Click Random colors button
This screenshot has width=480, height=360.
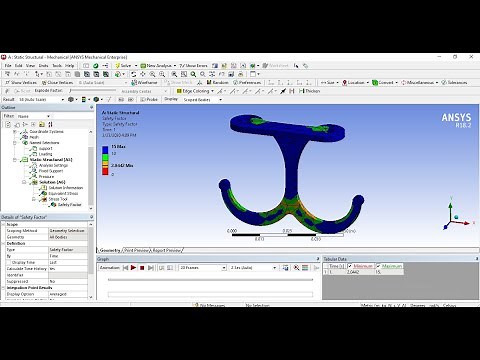[217, 82]
